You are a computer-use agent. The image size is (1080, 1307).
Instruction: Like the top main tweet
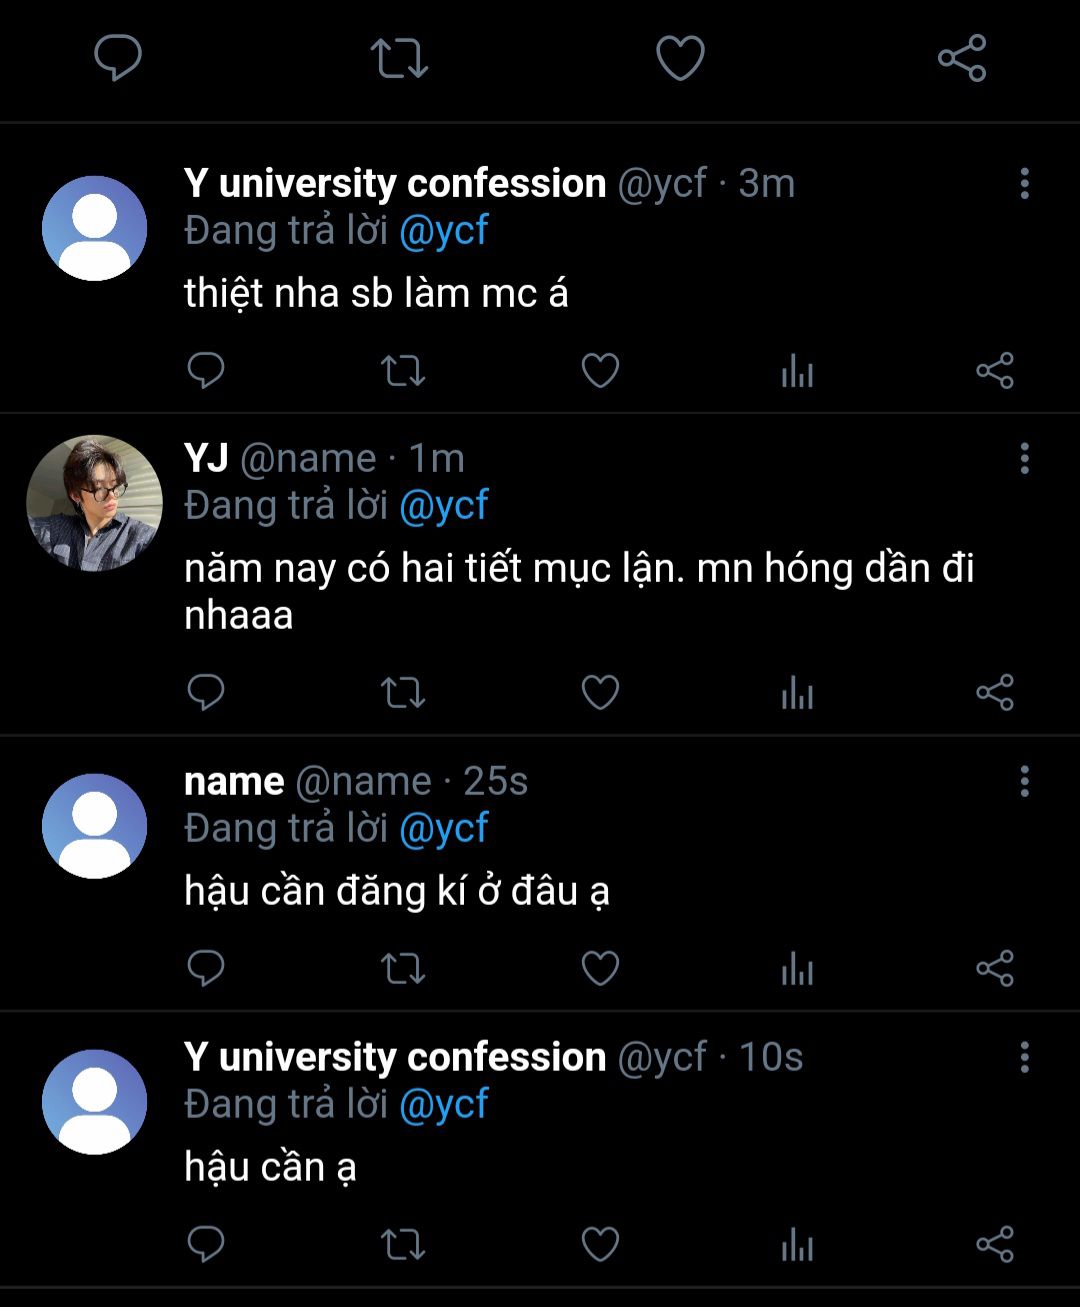[680, 58]
